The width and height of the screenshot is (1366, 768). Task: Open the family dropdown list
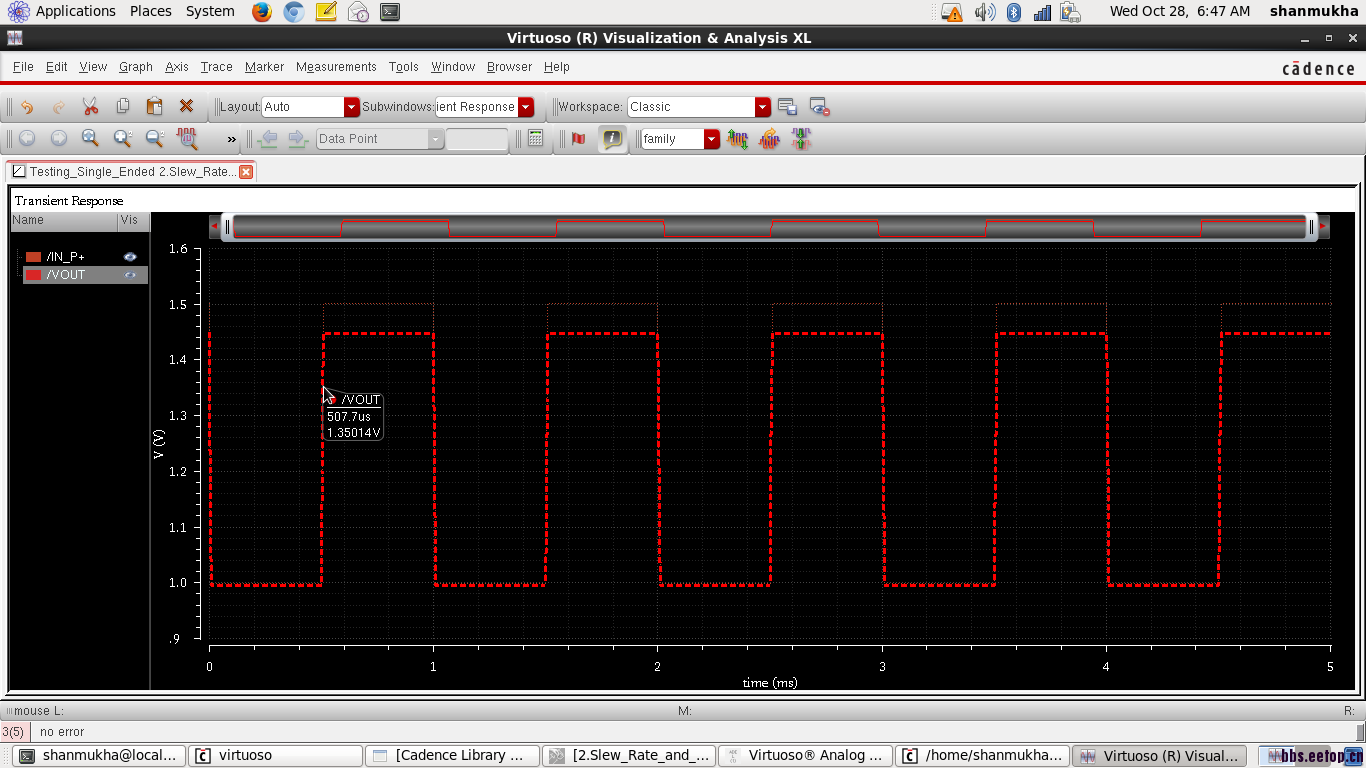point(711,139)
